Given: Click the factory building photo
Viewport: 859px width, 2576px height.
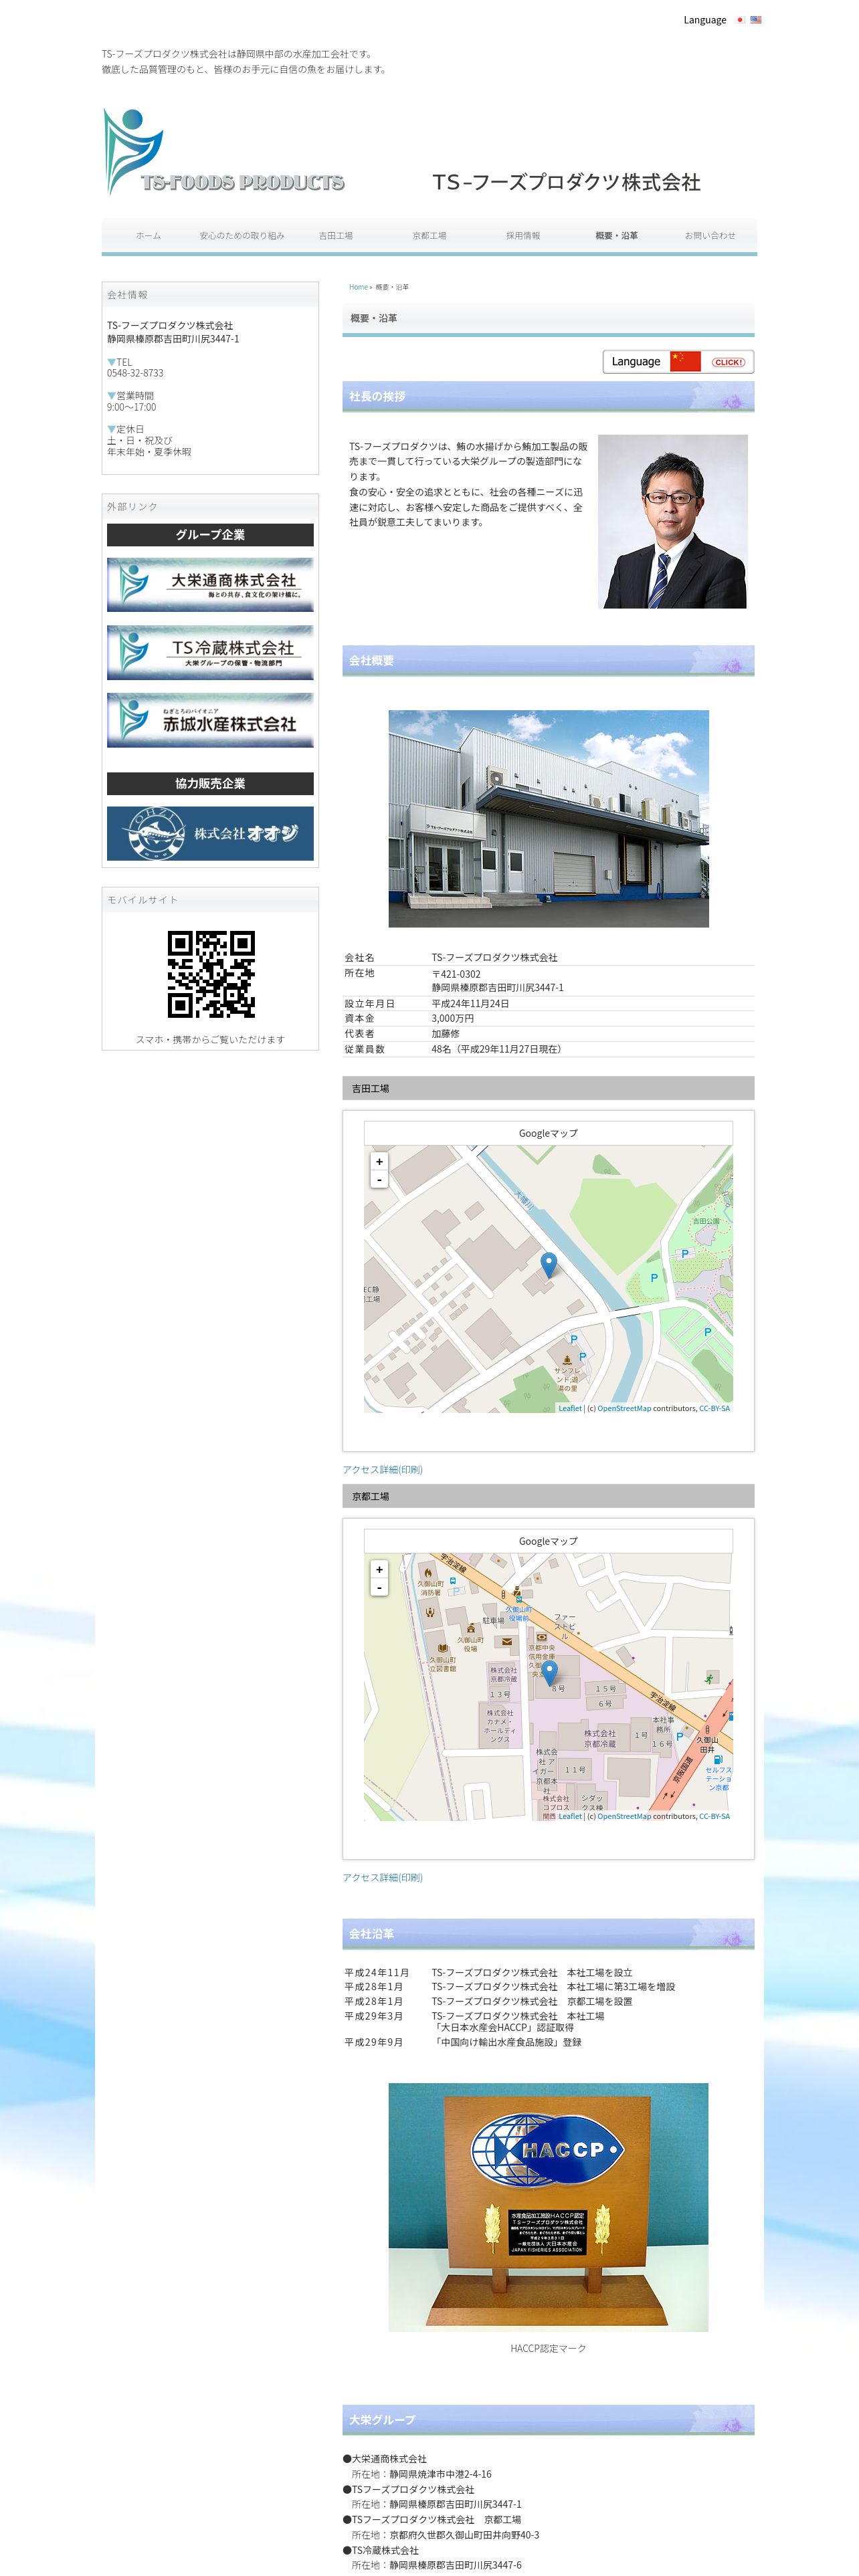Looking at the screenshot, I should (x=548, y=819).
